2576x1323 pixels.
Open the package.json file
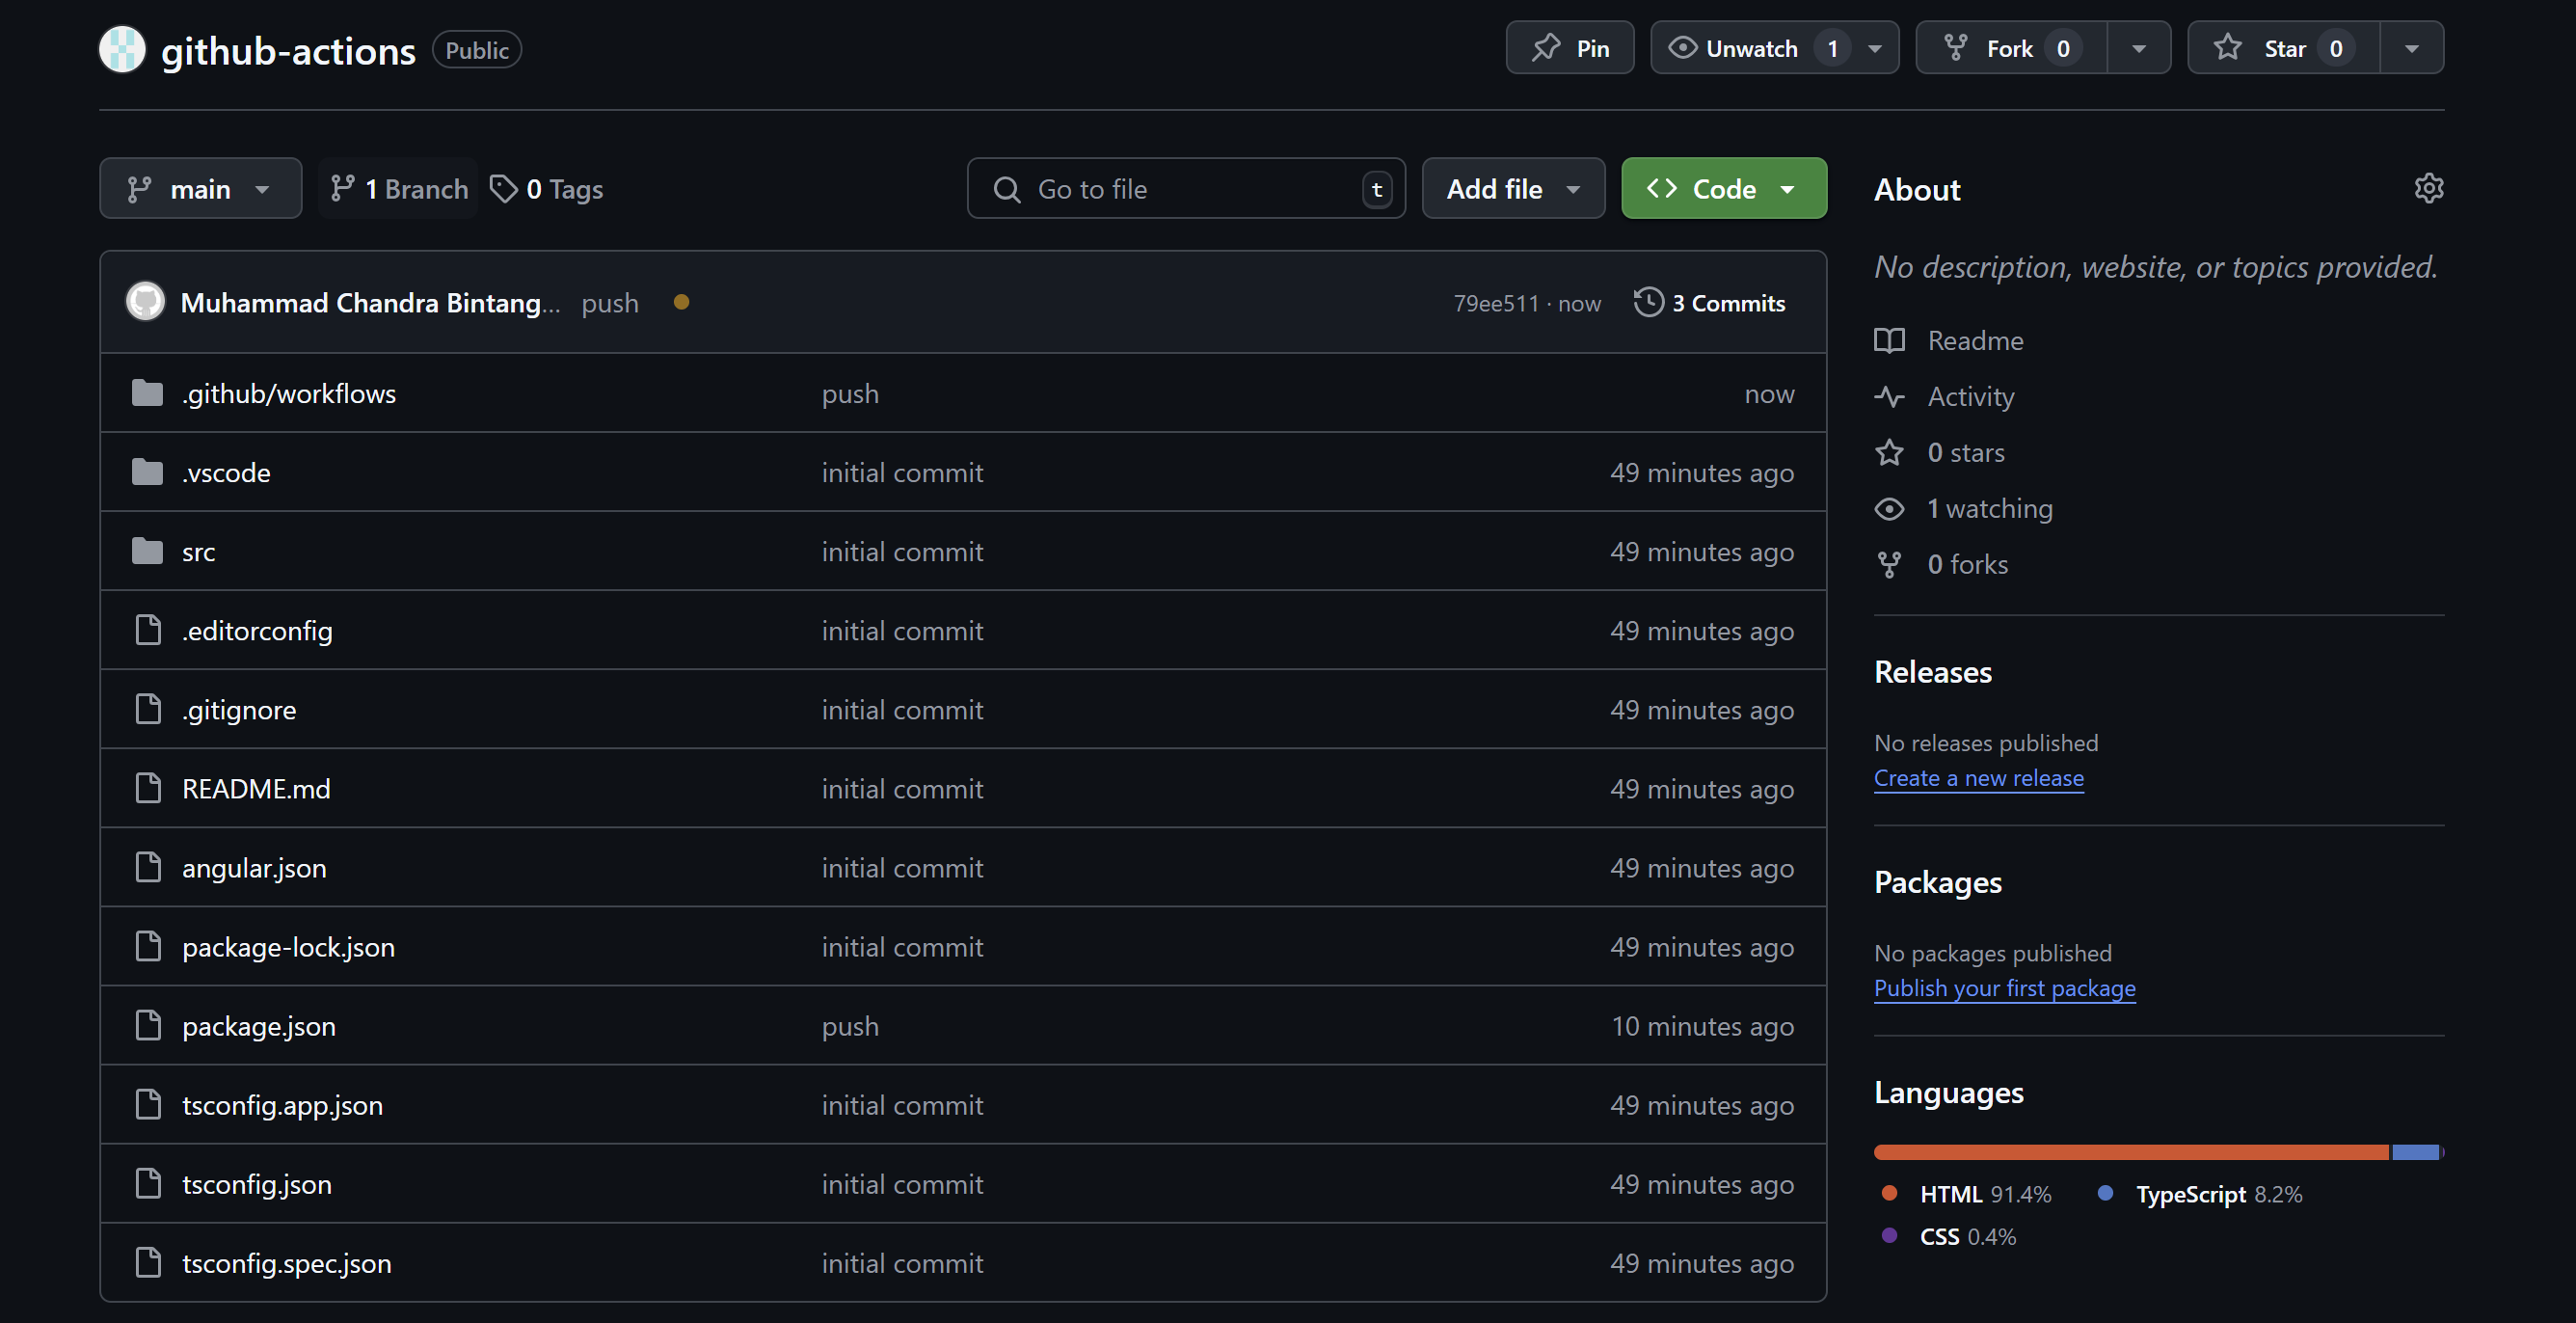259,1026
